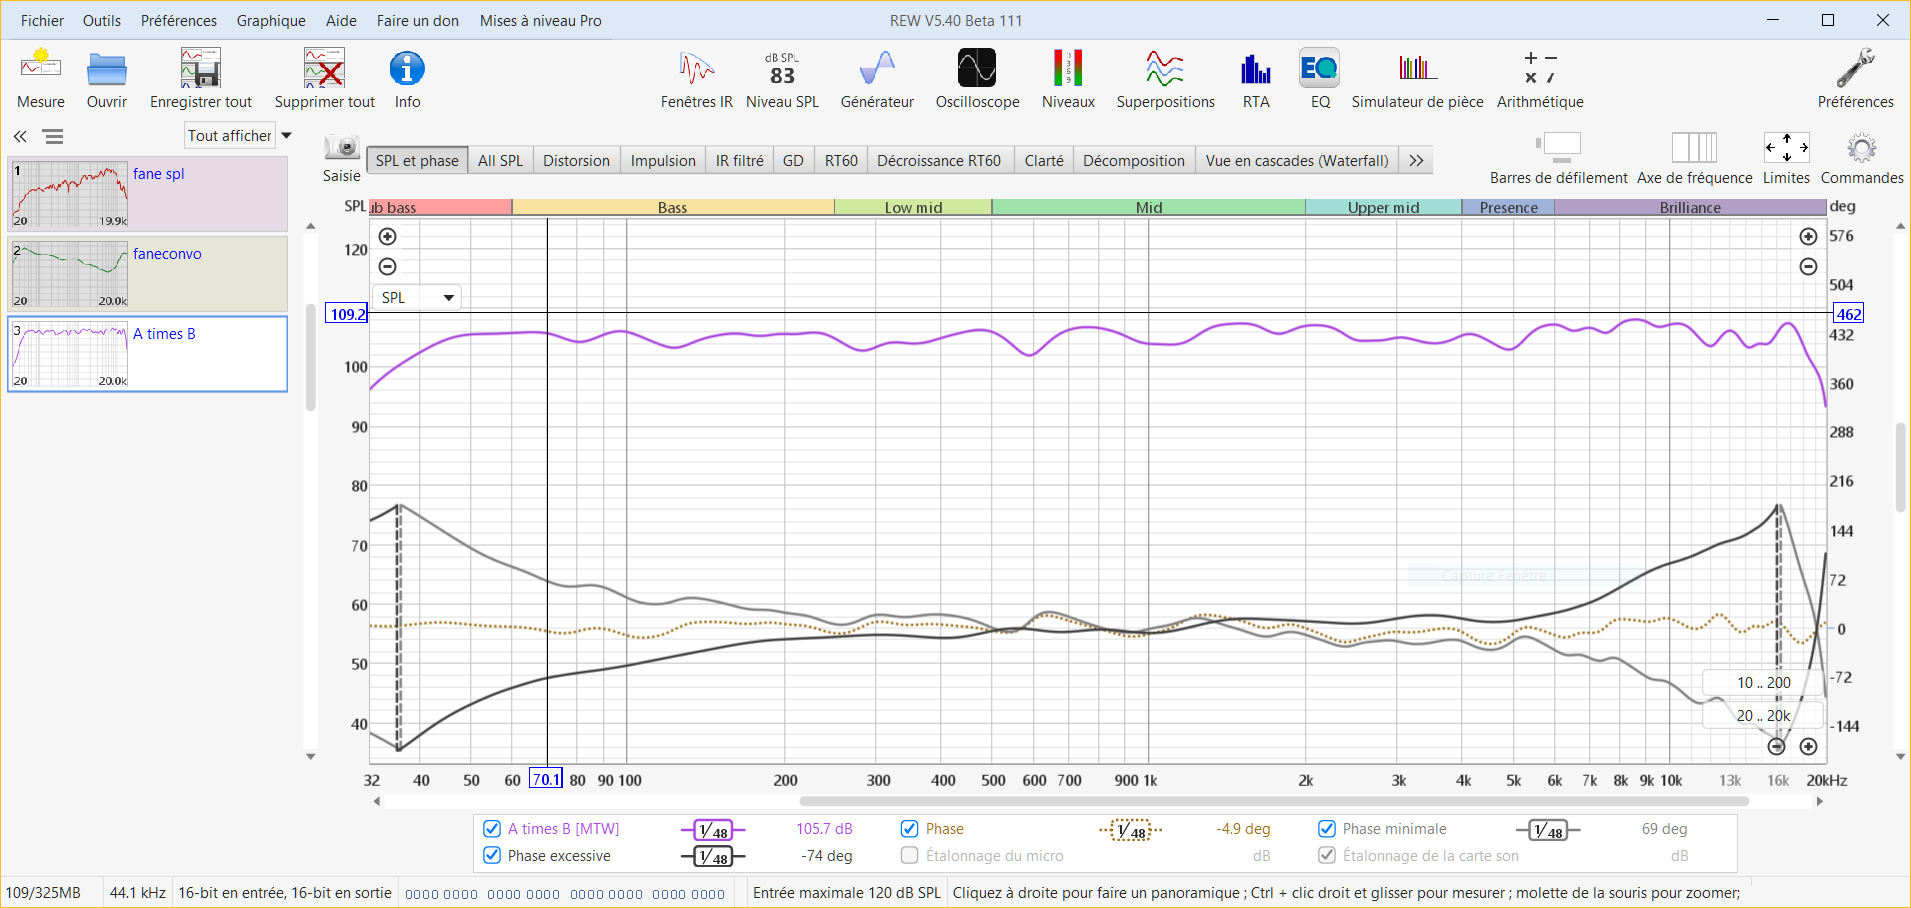Uncheck the Phase trace checkbox
This screenshot has height=908, width=1911.
910,828
